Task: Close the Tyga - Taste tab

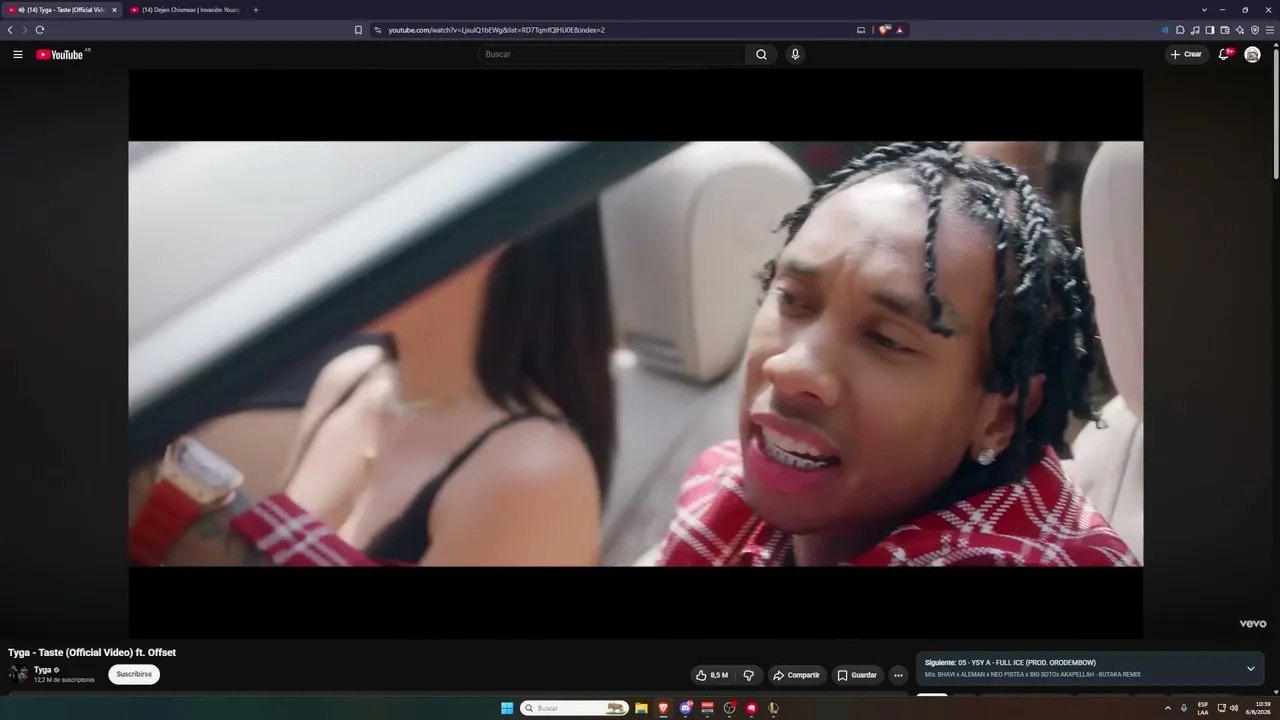Action: point(114,10)
